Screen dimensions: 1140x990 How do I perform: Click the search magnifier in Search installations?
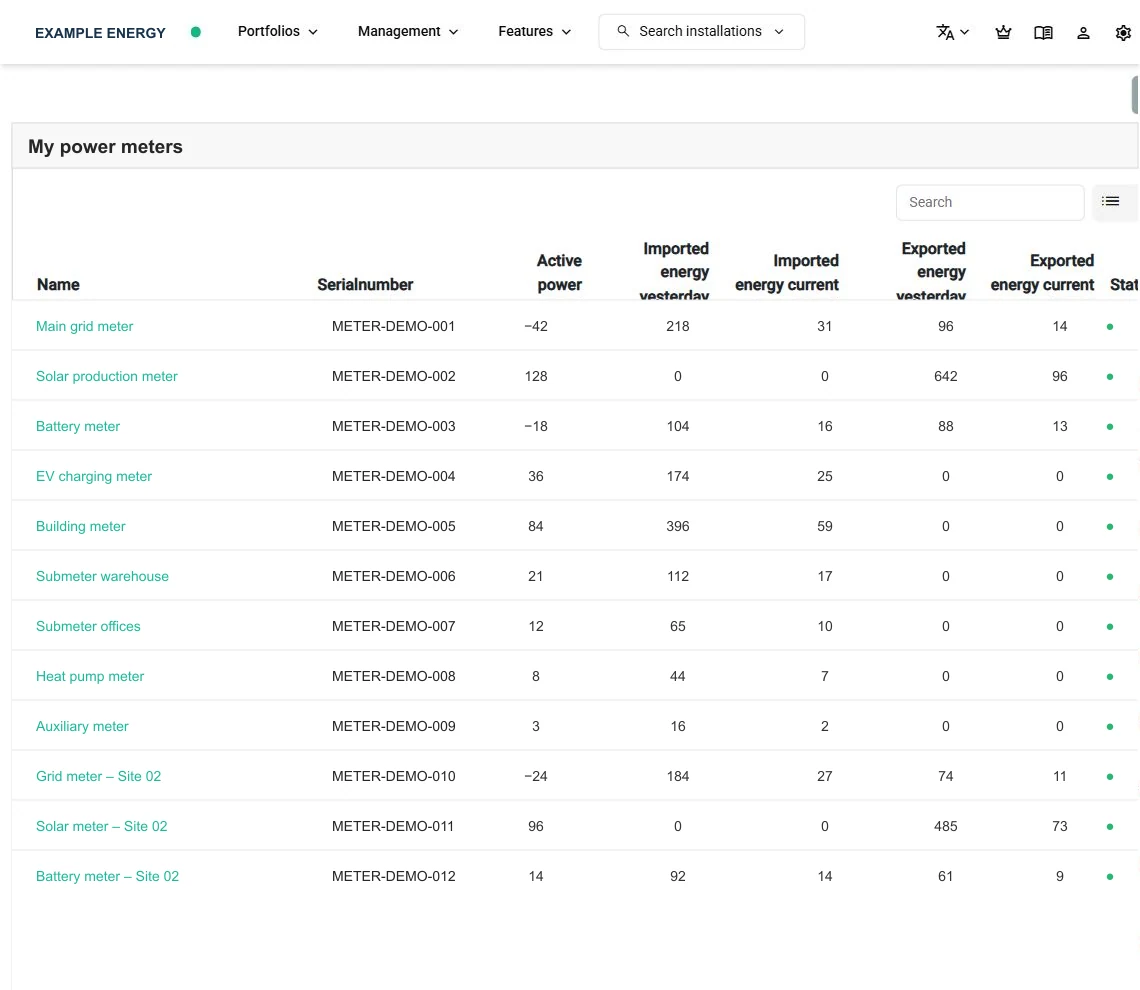623,31
